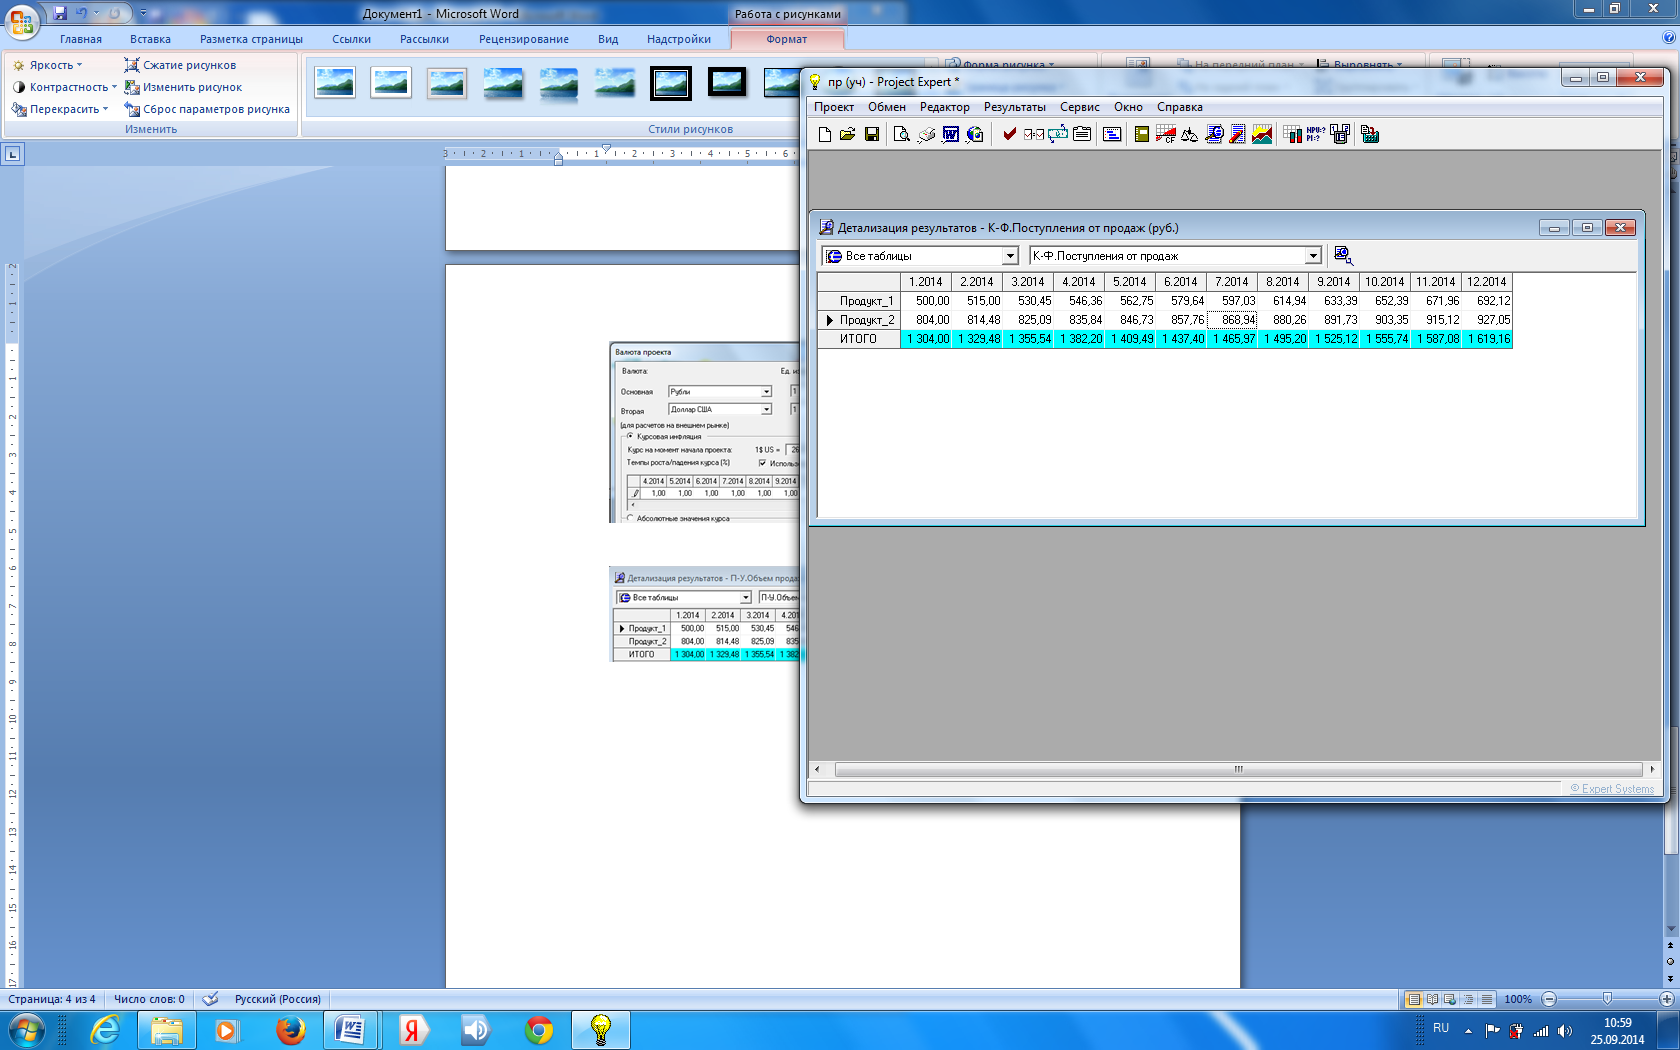Image resolution: width=1680 pixels, height=1050 pixels.
Task: Click the NPV/PI indicators icon
Action: (x=1316, y=134)
